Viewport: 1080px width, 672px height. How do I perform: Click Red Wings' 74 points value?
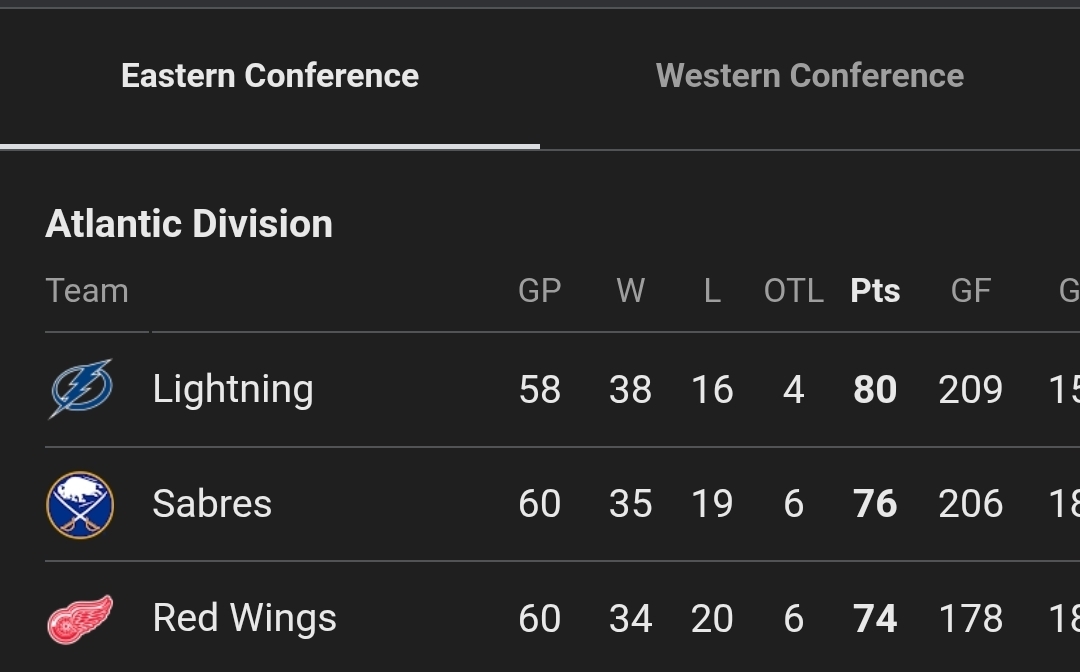[x=875, y=619]
